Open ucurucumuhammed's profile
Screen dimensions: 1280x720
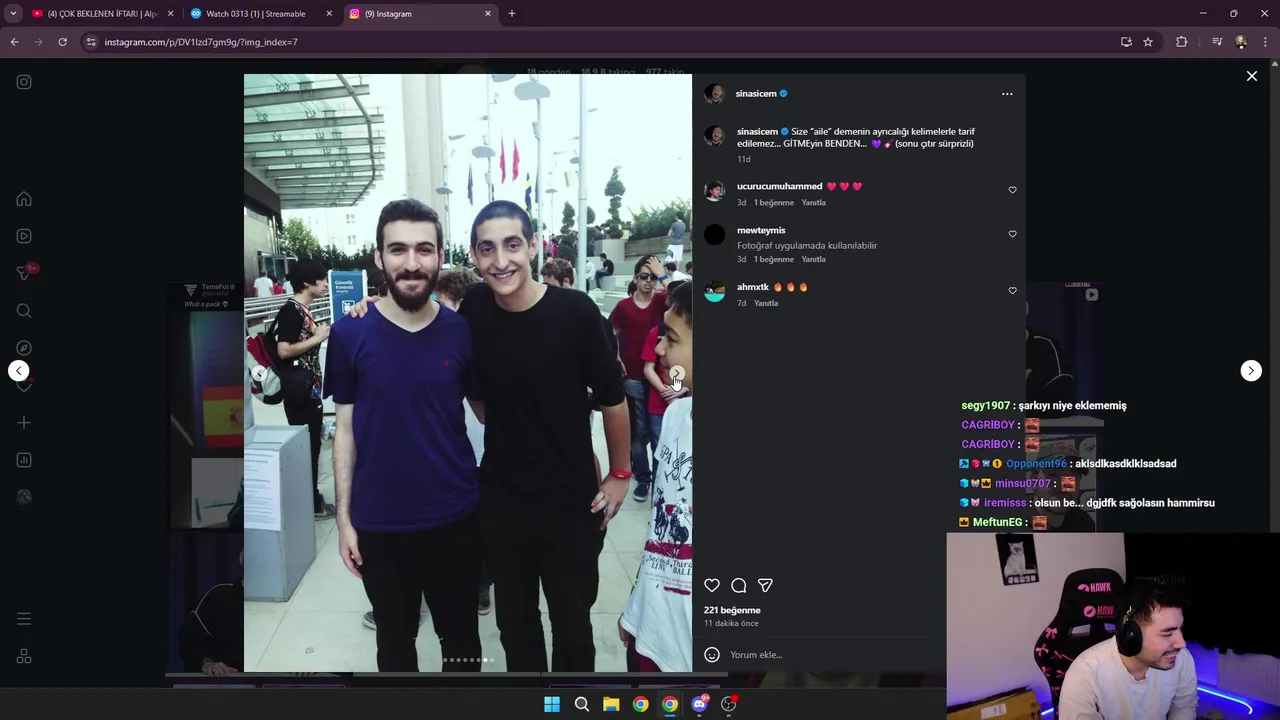pos(779,187)
